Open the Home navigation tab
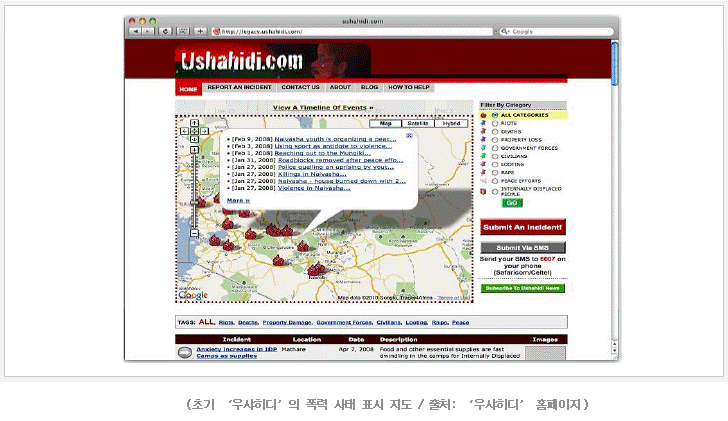 coord(188,89)
